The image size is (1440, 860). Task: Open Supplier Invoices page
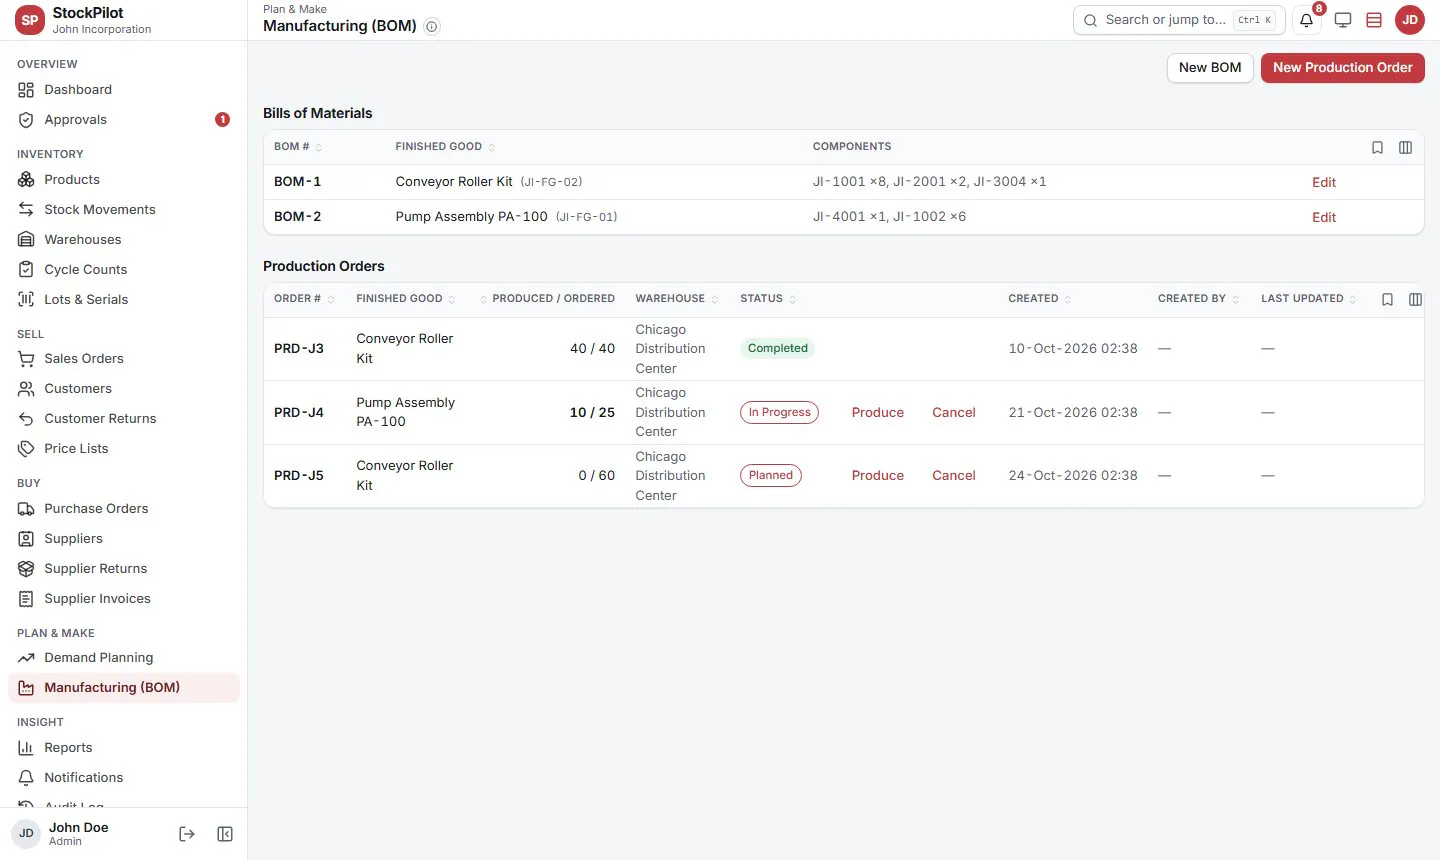tap(124, 599)
